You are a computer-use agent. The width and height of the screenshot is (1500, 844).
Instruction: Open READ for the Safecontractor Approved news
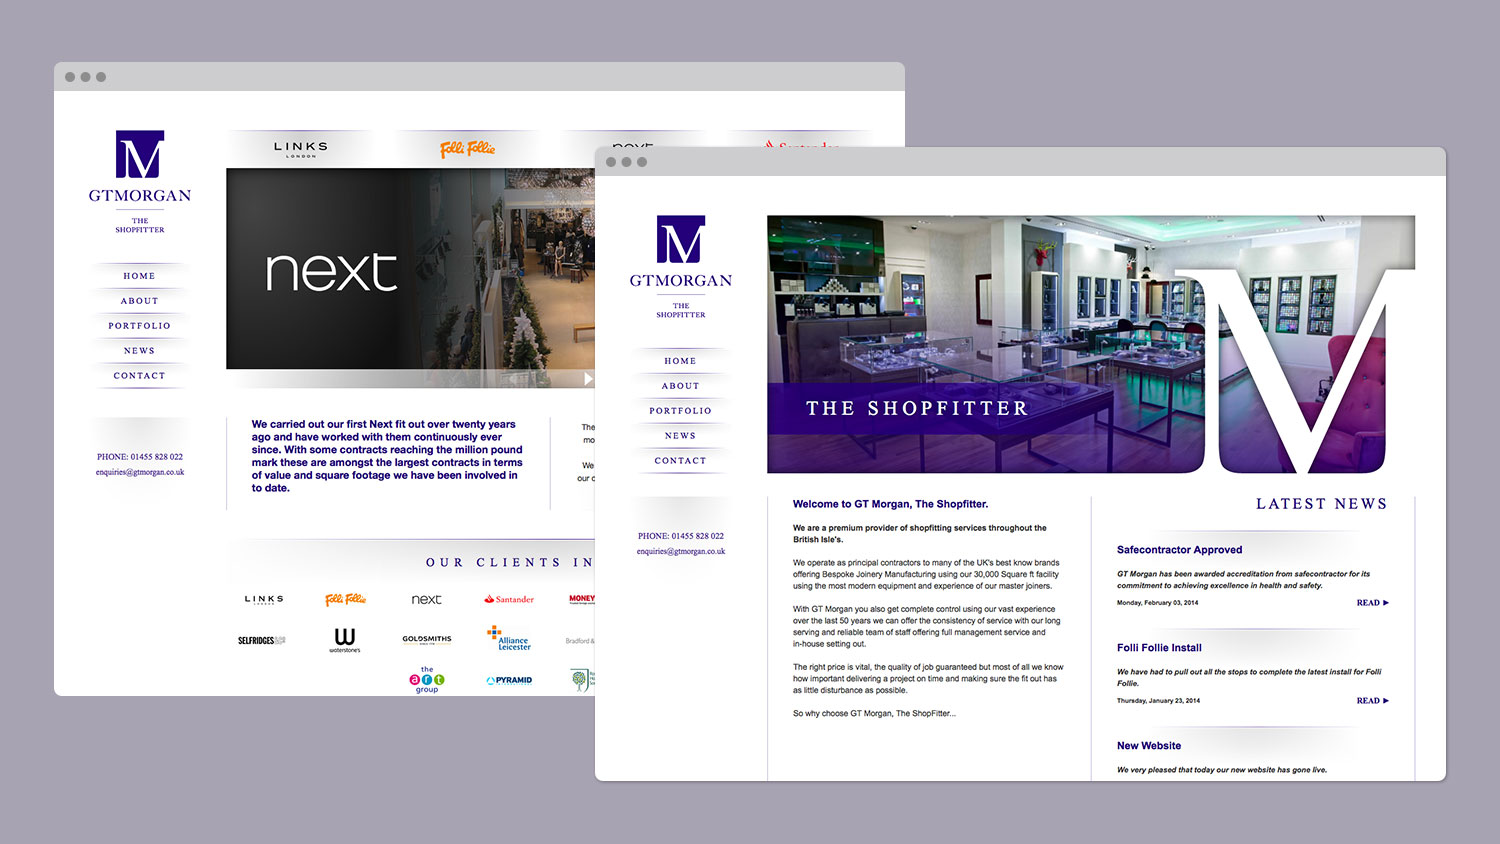click(1373, 603)
